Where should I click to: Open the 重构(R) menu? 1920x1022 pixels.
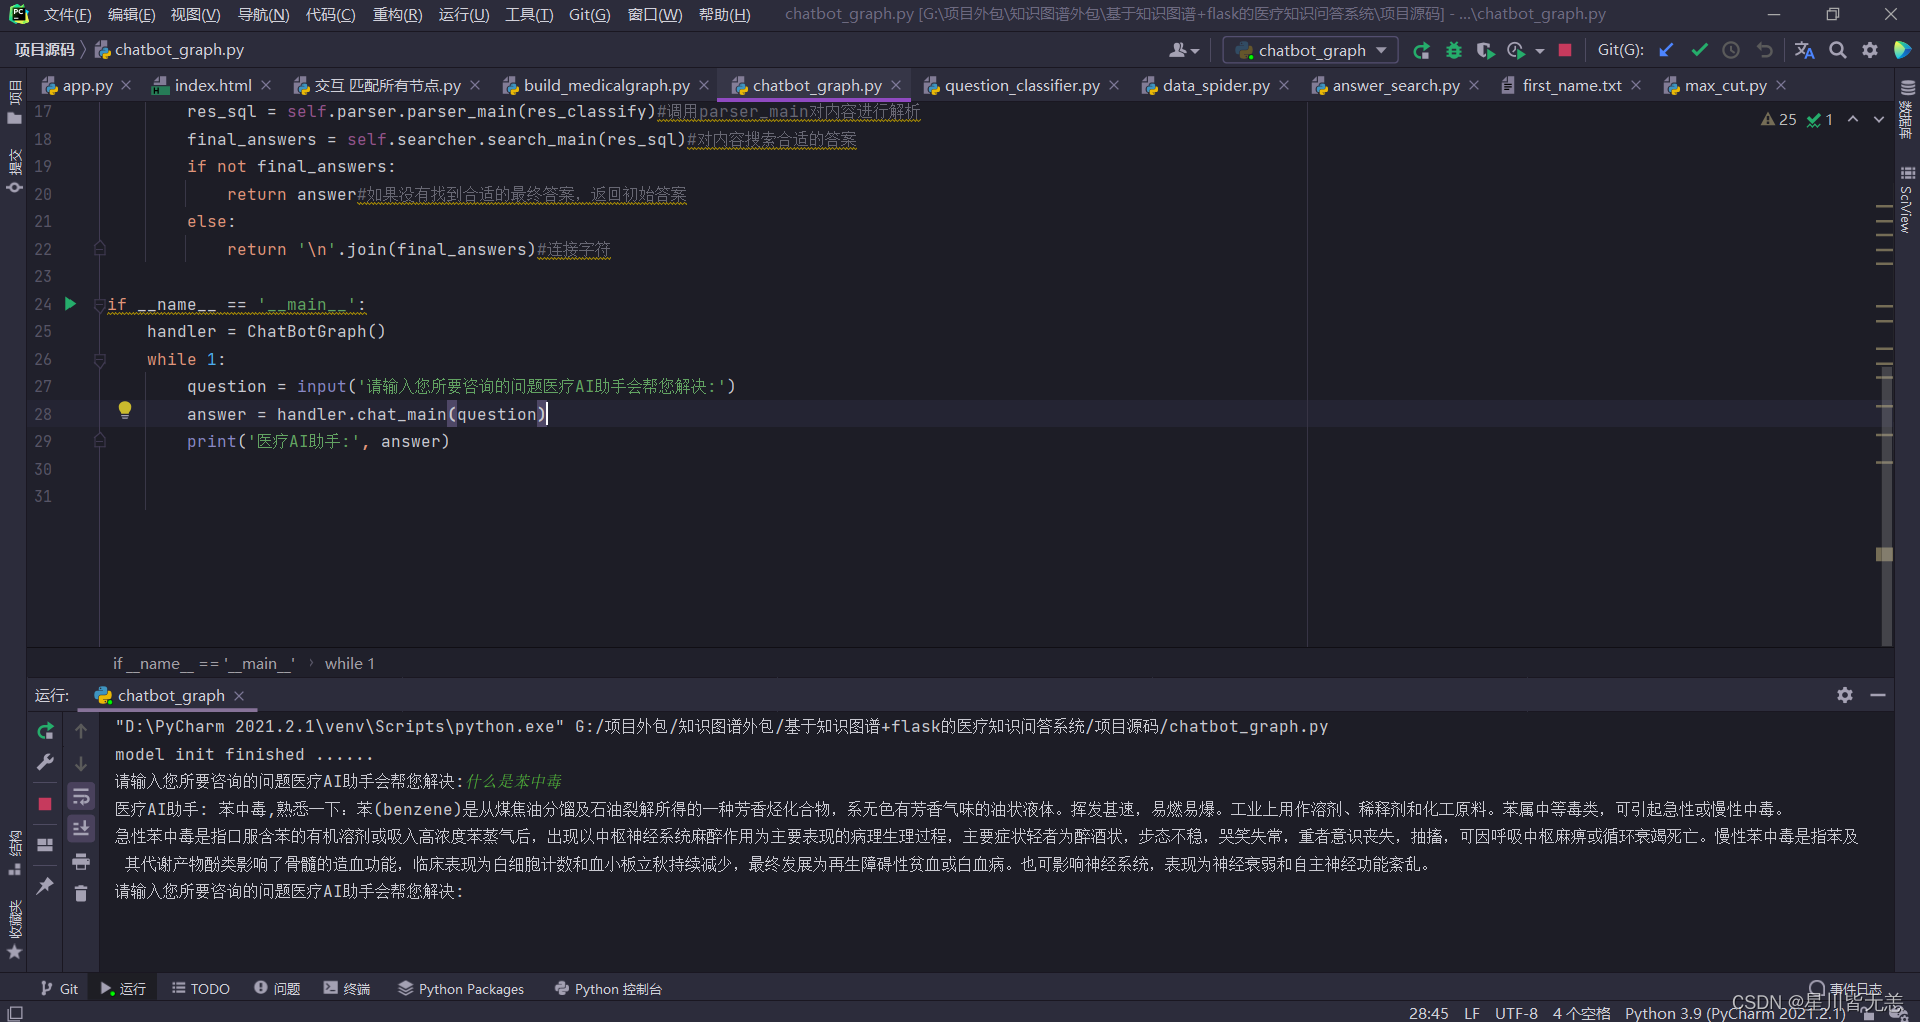(397, 14)
